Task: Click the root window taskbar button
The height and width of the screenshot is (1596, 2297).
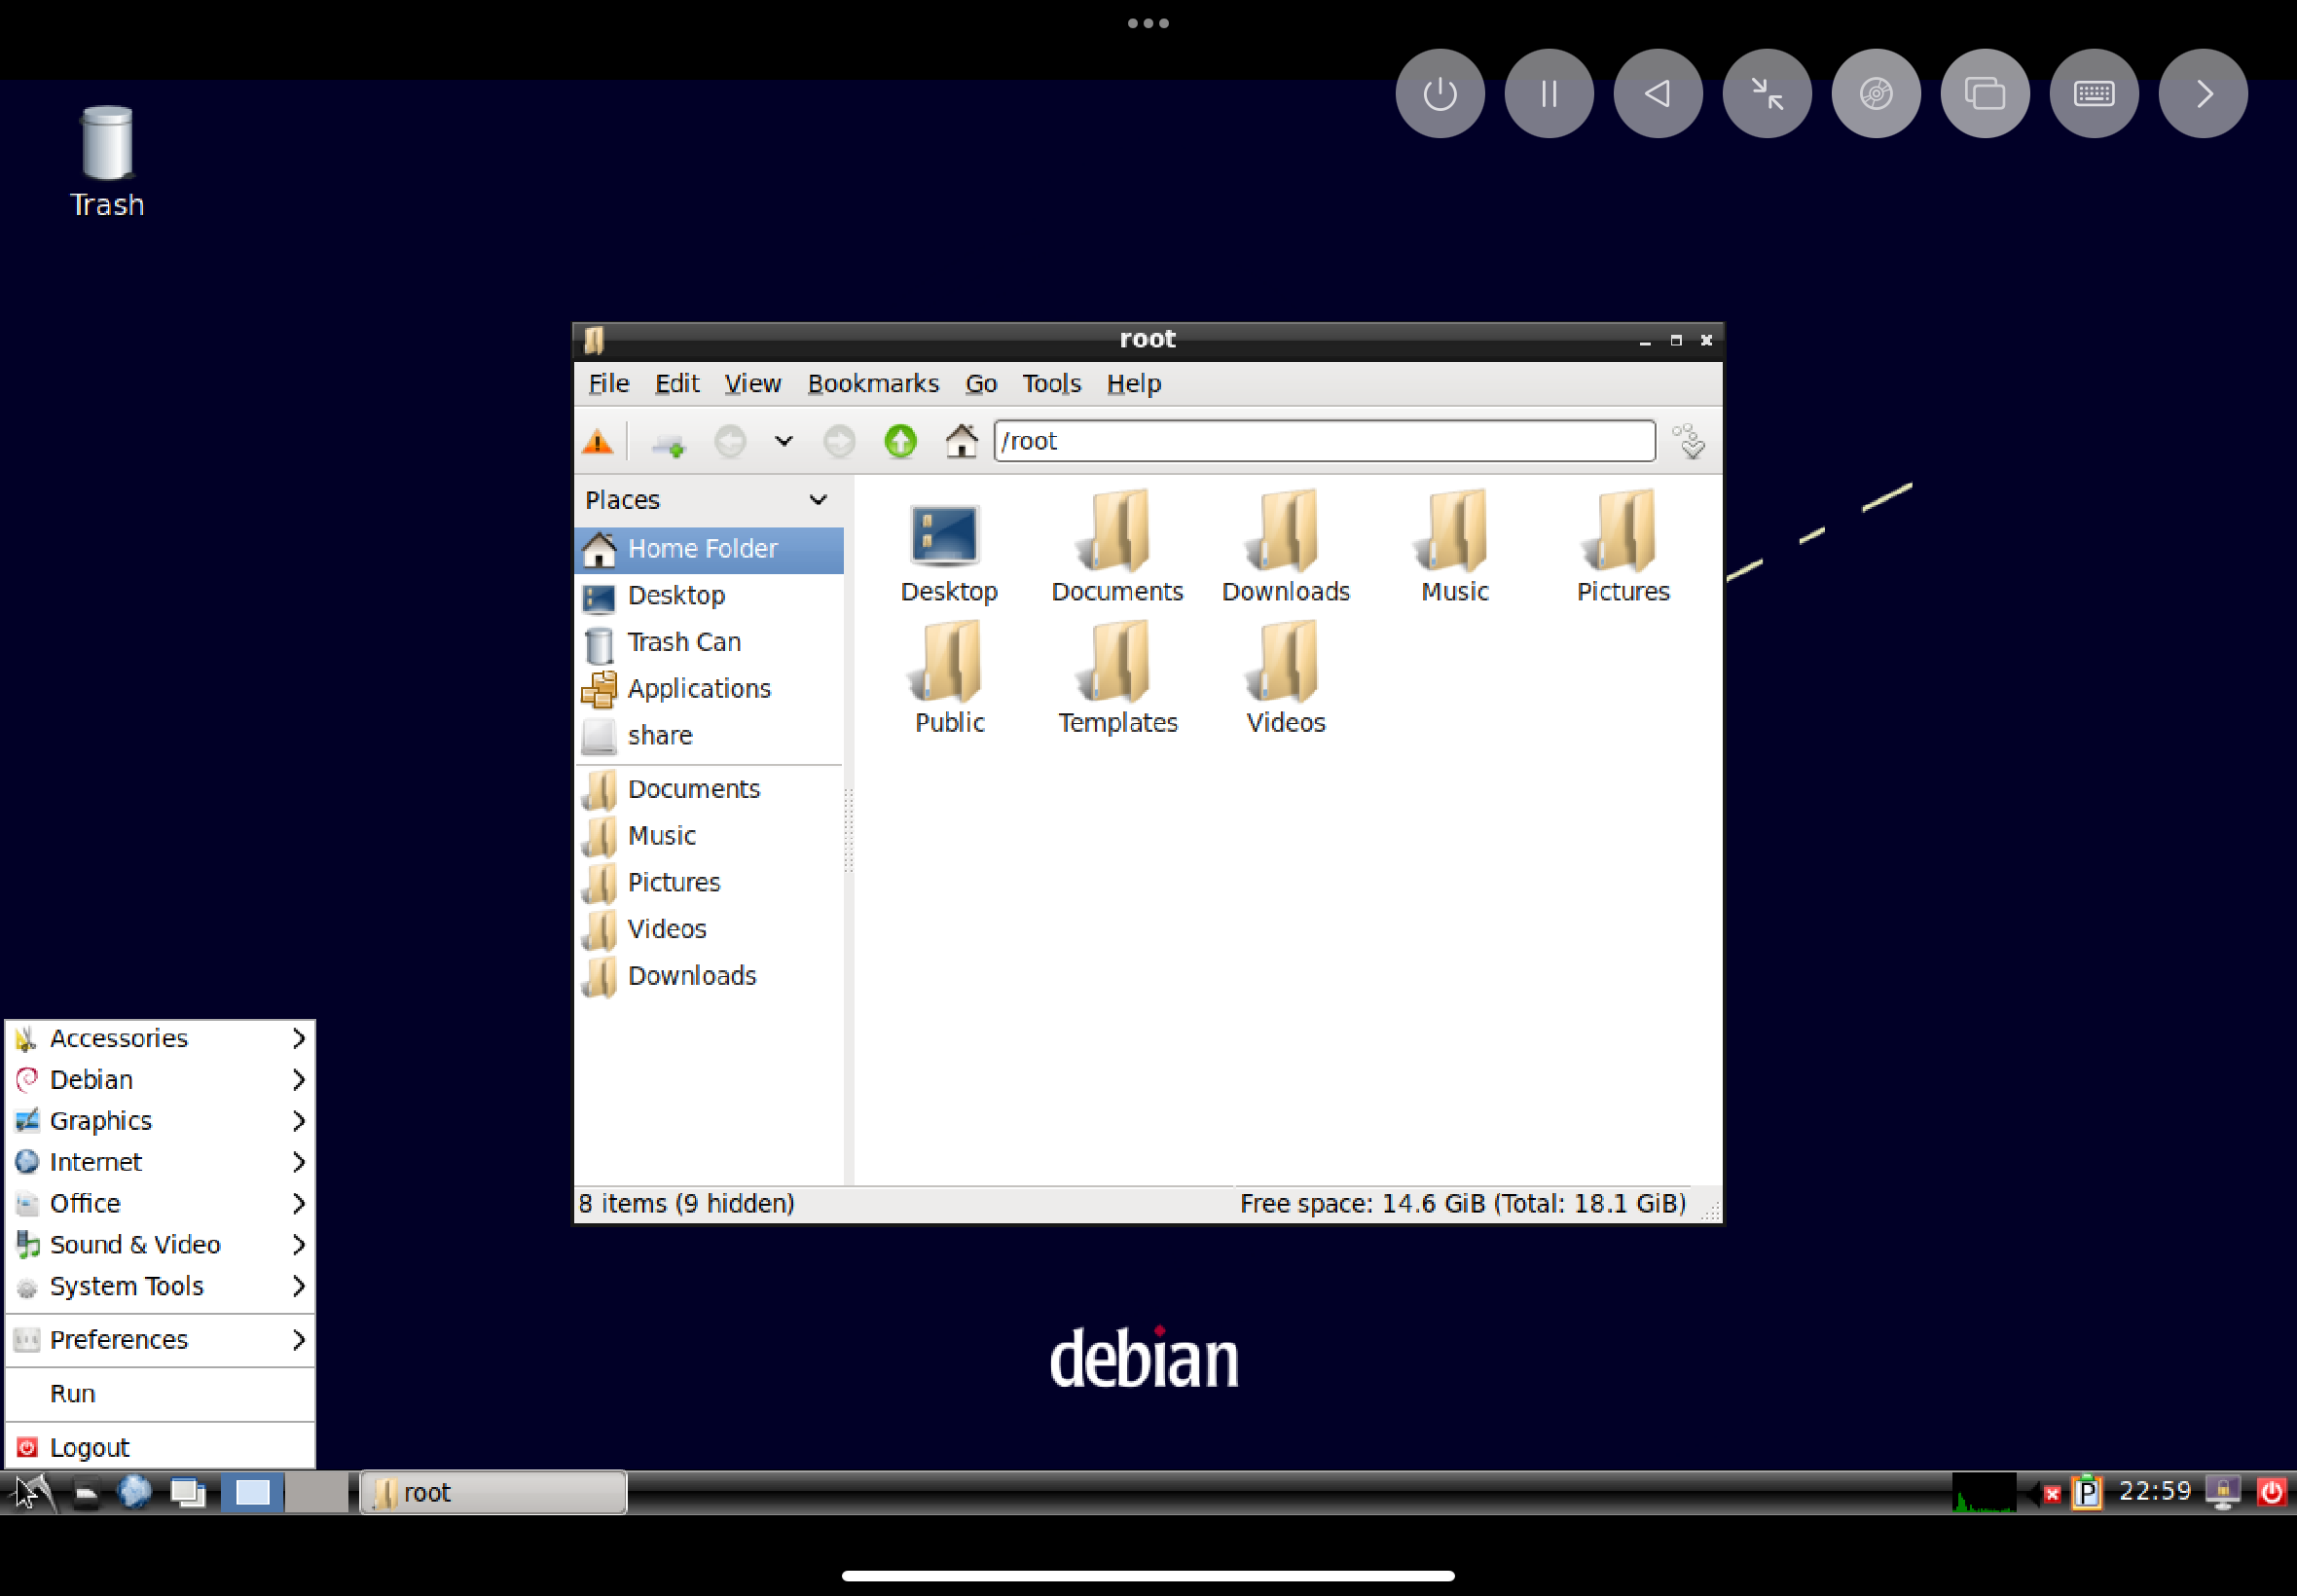Action: coord(493,1493)
